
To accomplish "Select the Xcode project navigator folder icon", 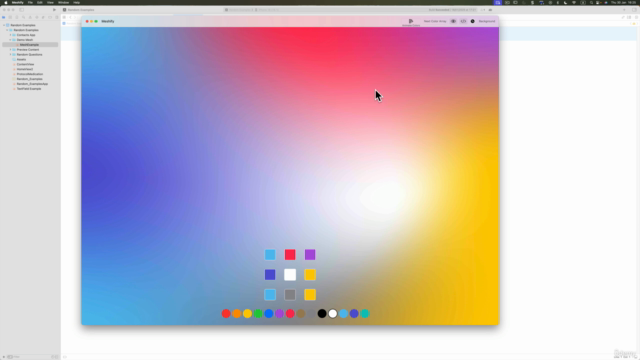I will pyautogui.click(x=4, y=17).
